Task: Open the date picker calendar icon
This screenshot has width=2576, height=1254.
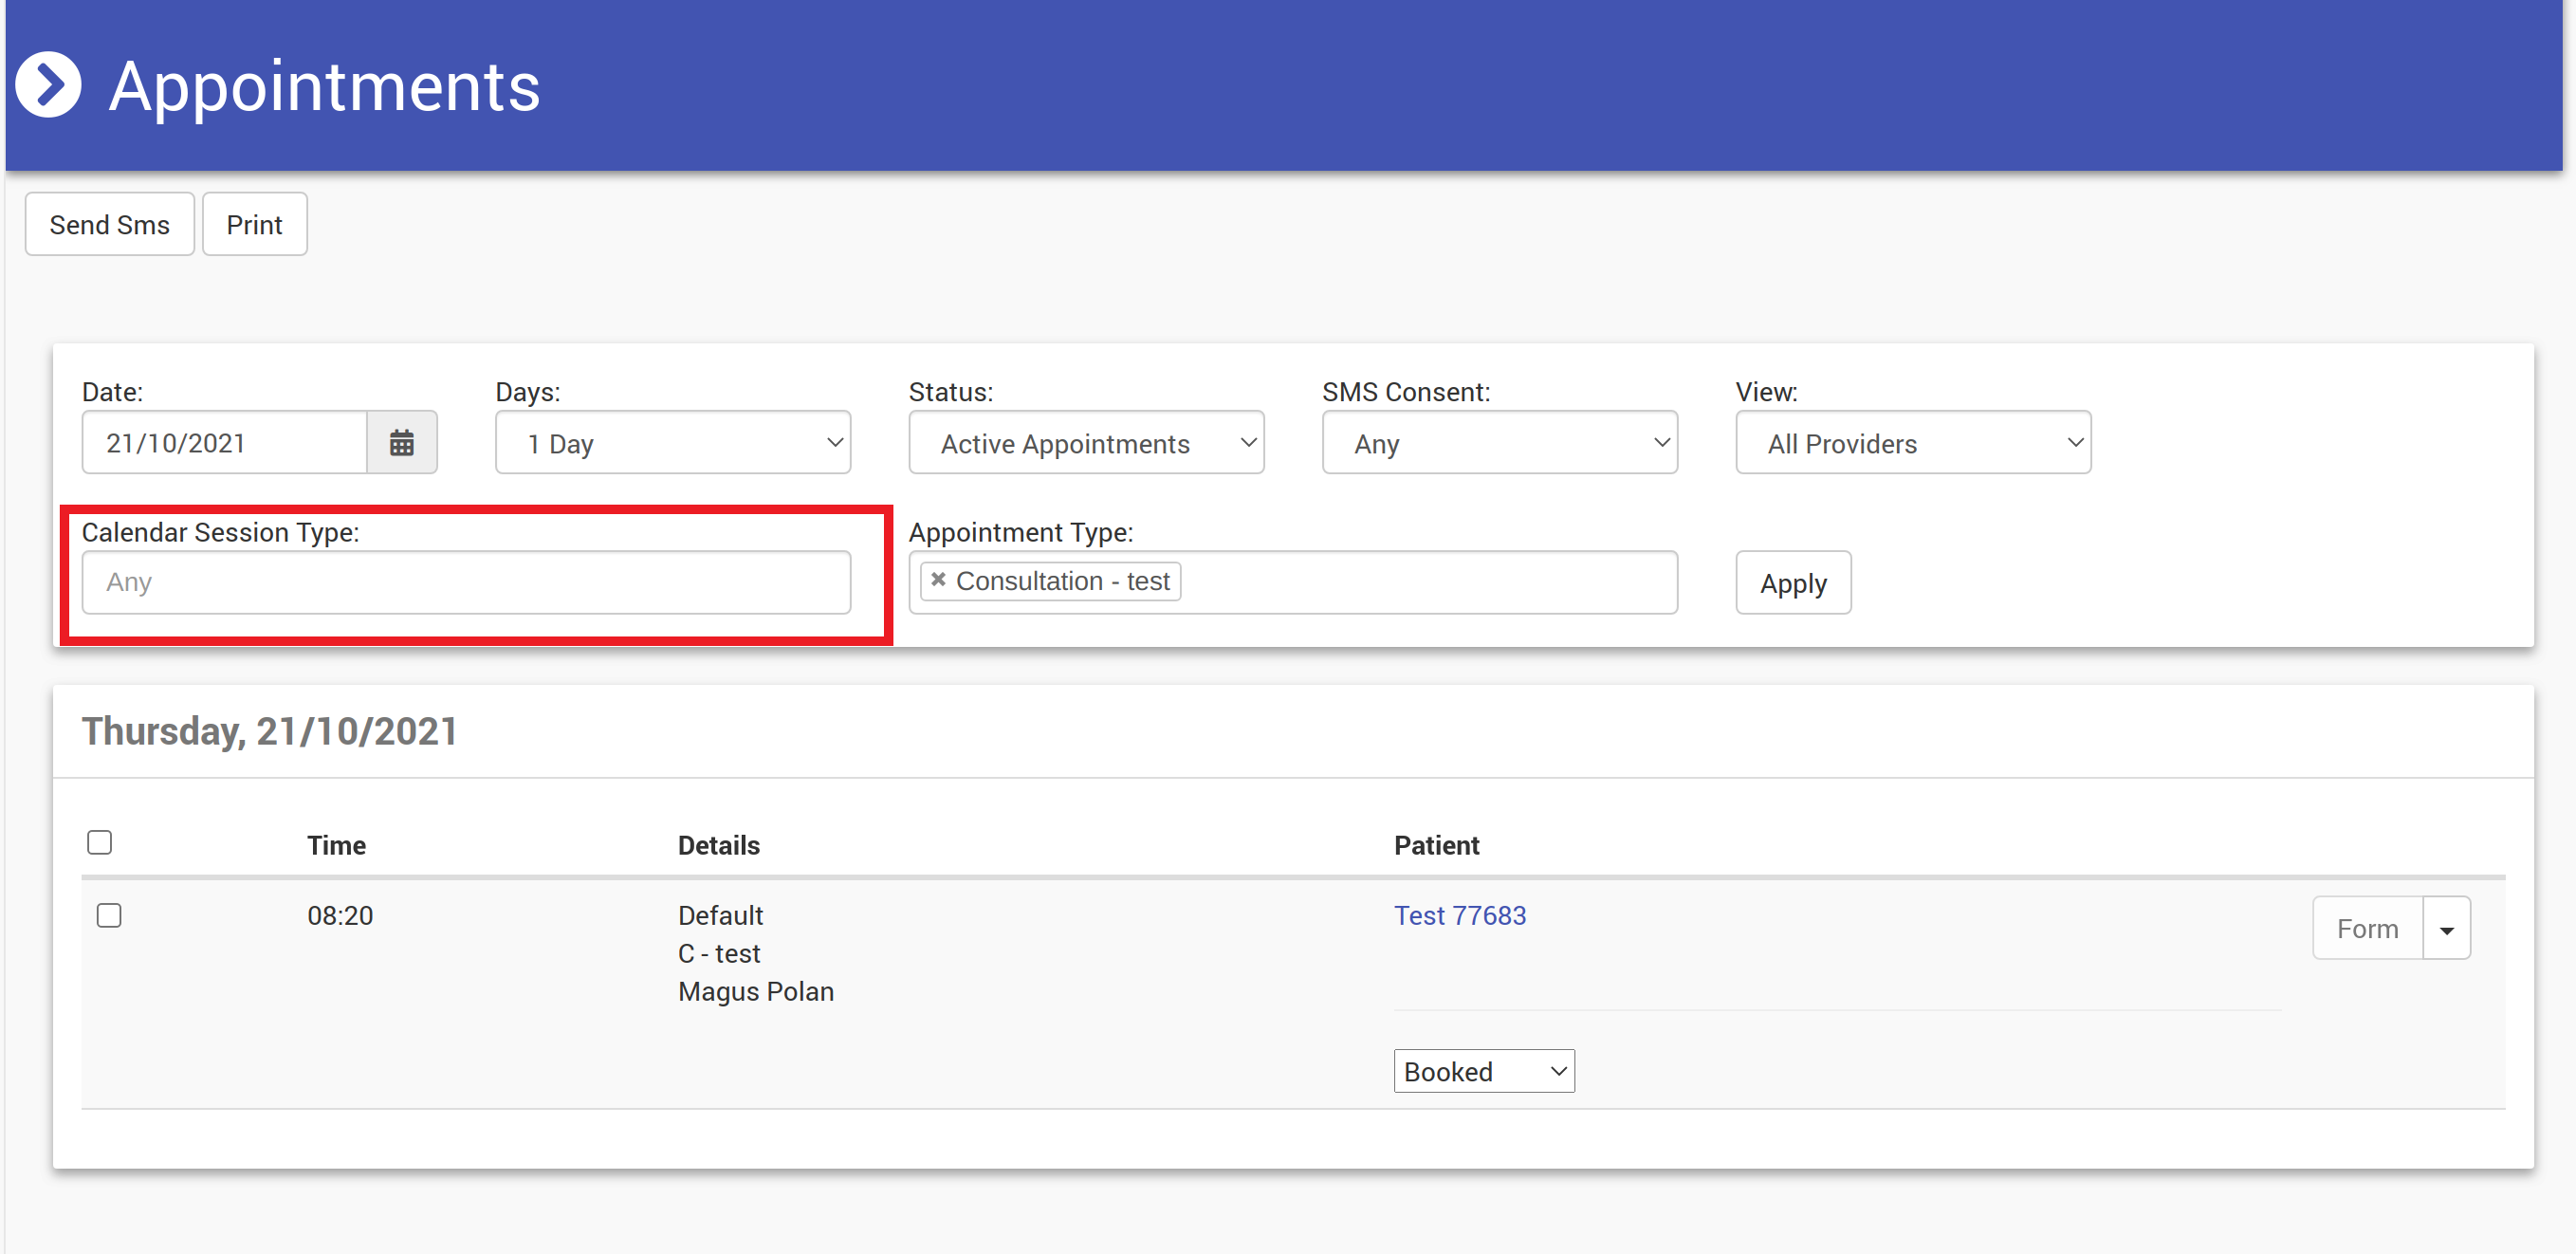Action: pyautogui.click(x=402, y=443)
